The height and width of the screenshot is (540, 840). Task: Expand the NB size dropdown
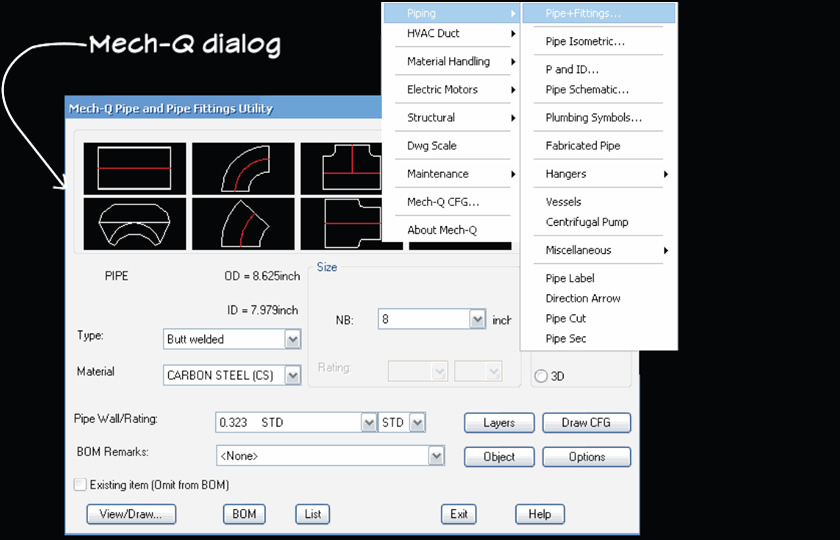point(477,319)
